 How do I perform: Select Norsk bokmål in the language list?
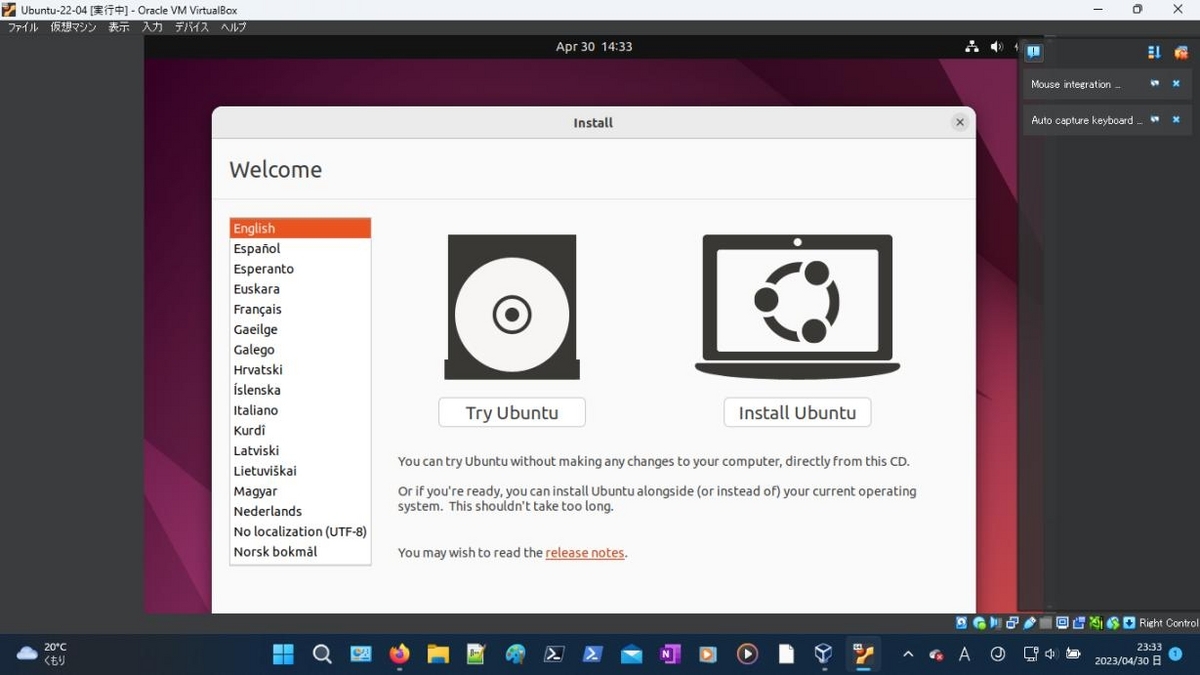pos(300,551)
